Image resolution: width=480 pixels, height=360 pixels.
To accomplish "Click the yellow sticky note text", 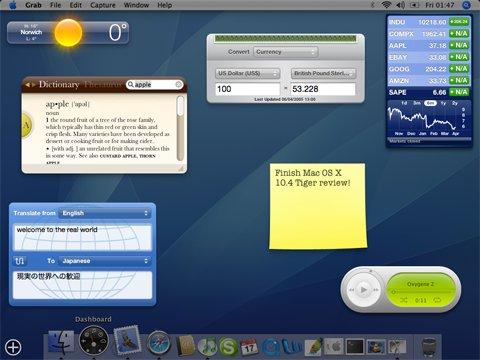I will (313, 178).
